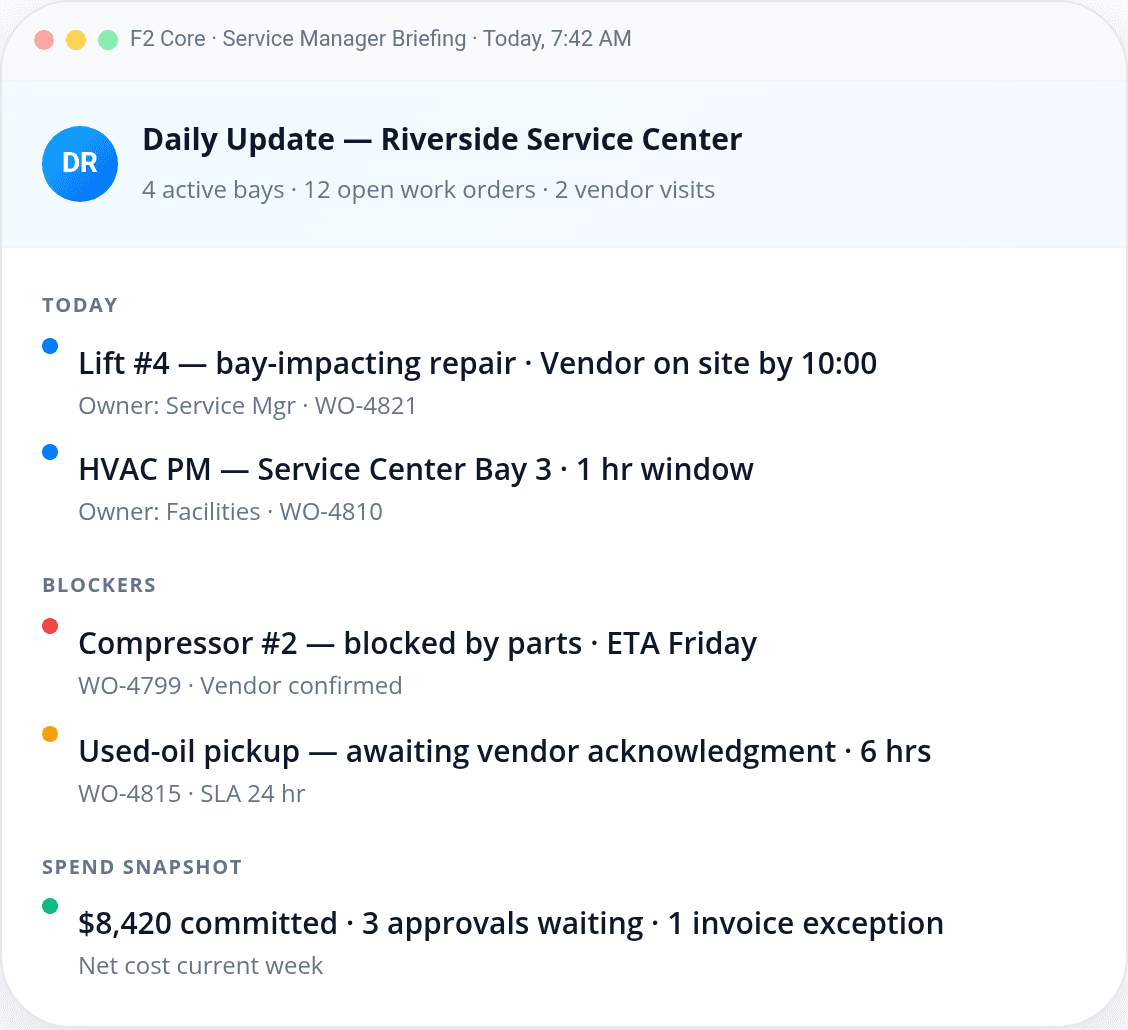Click the orange dot beside Used-oil pickup
This screenshot has height=1030, width=1128.
pos(50,733)
